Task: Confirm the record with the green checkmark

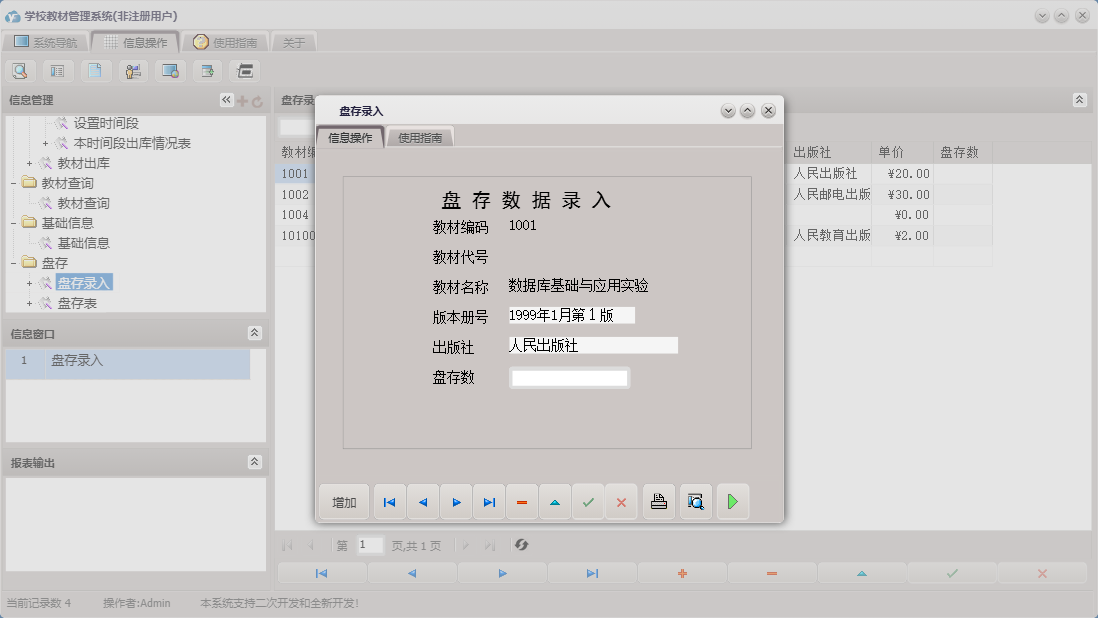Action: click(x=588, y=501)
